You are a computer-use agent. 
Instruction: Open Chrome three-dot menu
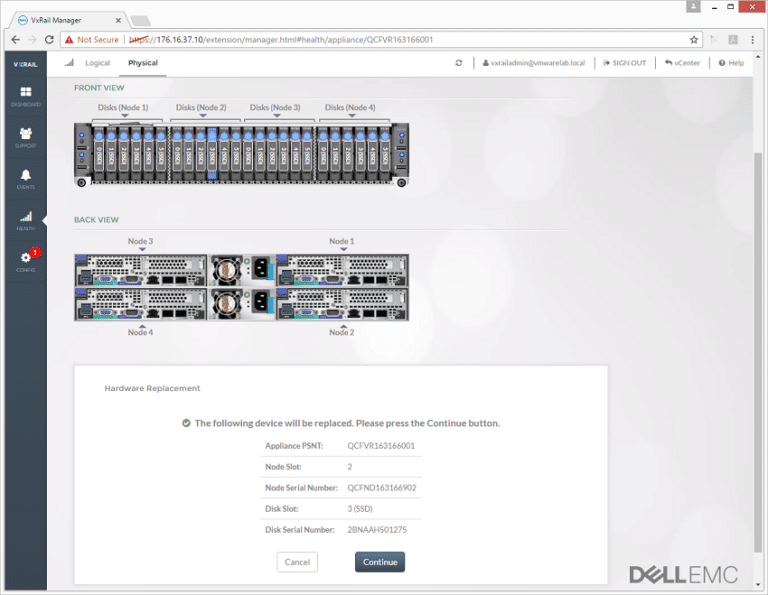click(753, 40)
